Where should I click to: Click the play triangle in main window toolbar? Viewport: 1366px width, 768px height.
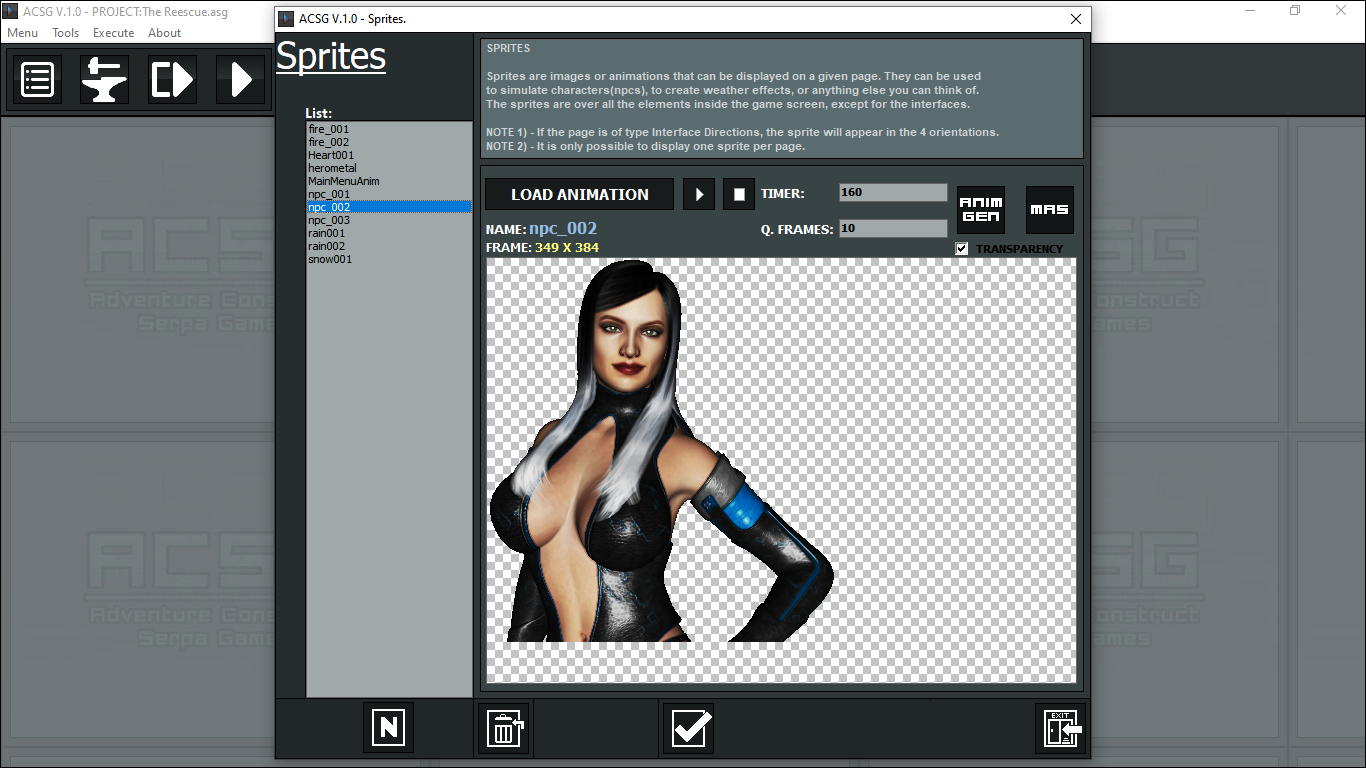tap(241, 79)
